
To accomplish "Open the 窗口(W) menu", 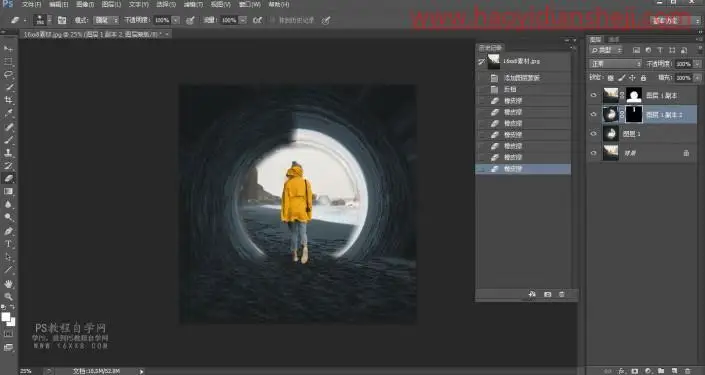I will coord(250,4).
